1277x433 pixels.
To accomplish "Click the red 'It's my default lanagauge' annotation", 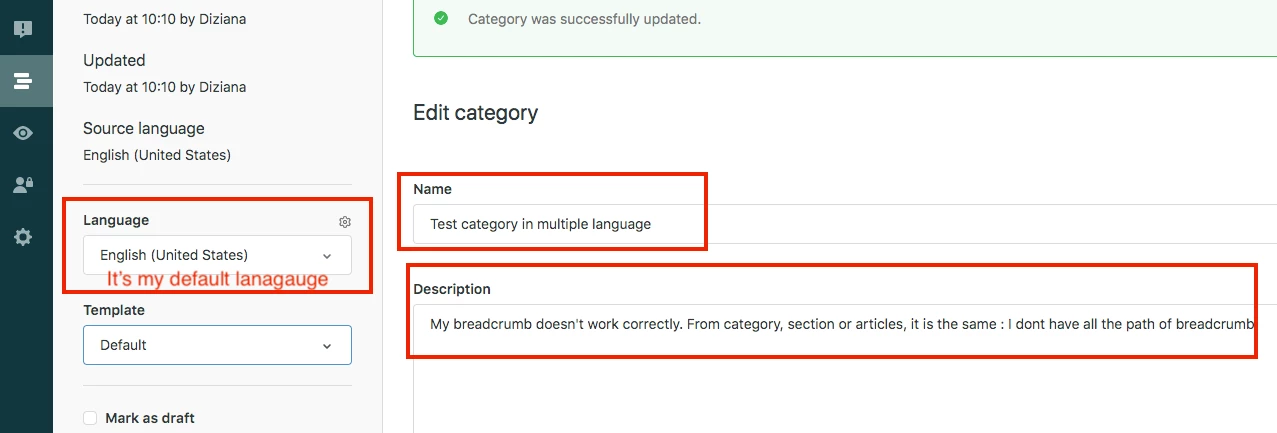I will (x=217, y=280).
